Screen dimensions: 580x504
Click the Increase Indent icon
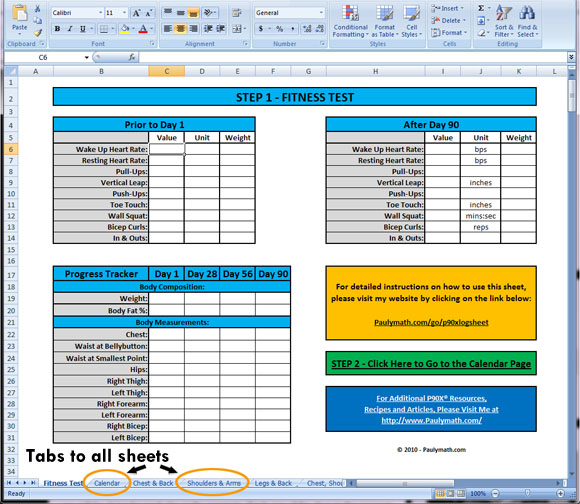[x=221, y=28]
